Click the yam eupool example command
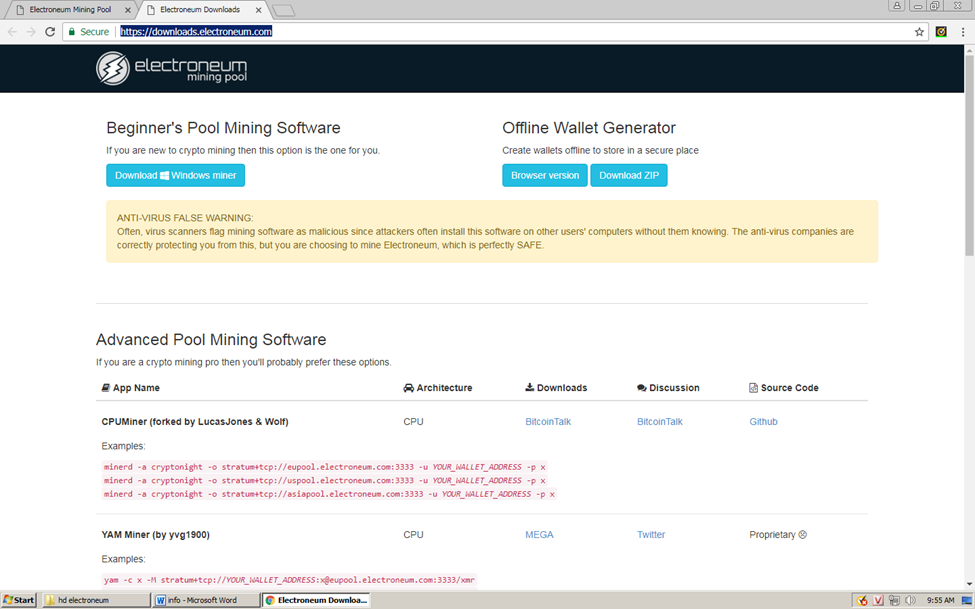The height and width of the screenshot is (609, 975). click(x=289, y=580)
